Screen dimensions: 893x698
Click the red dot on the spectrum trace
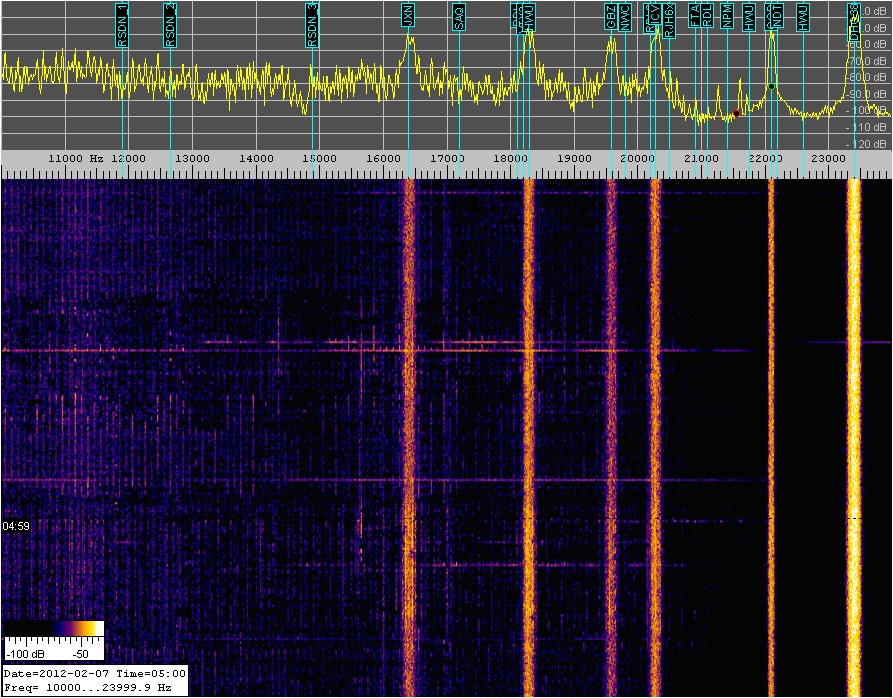pyautogui.click(x=736, y=114)
